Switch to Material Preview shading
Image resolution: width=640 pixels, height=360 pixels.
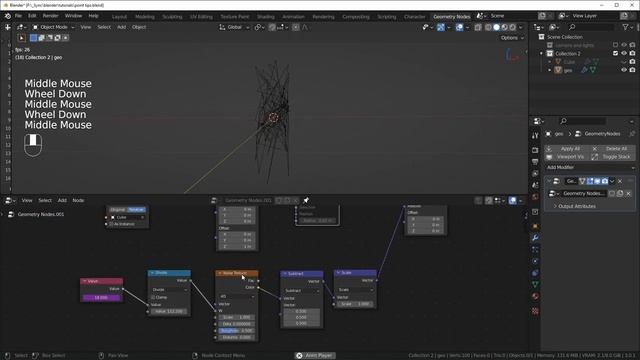tap(504, 27)
